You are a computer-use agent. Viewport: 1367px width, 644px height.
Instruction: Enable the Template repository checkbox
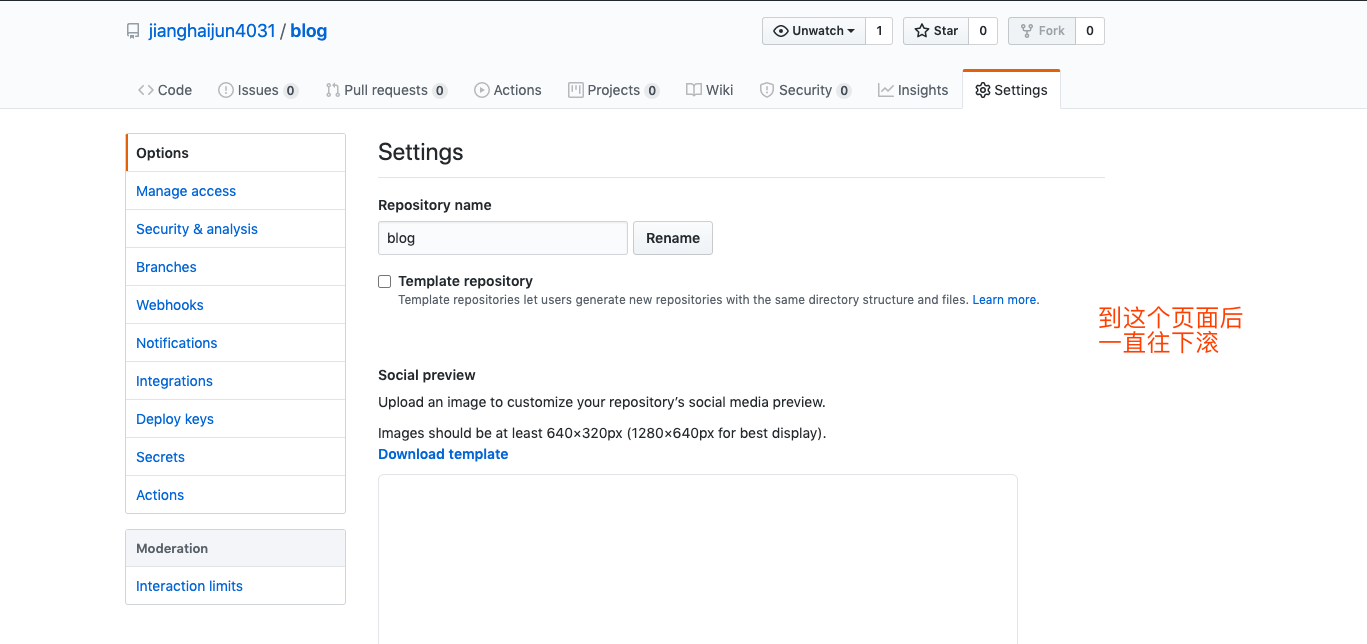click(x=385, y=282)
